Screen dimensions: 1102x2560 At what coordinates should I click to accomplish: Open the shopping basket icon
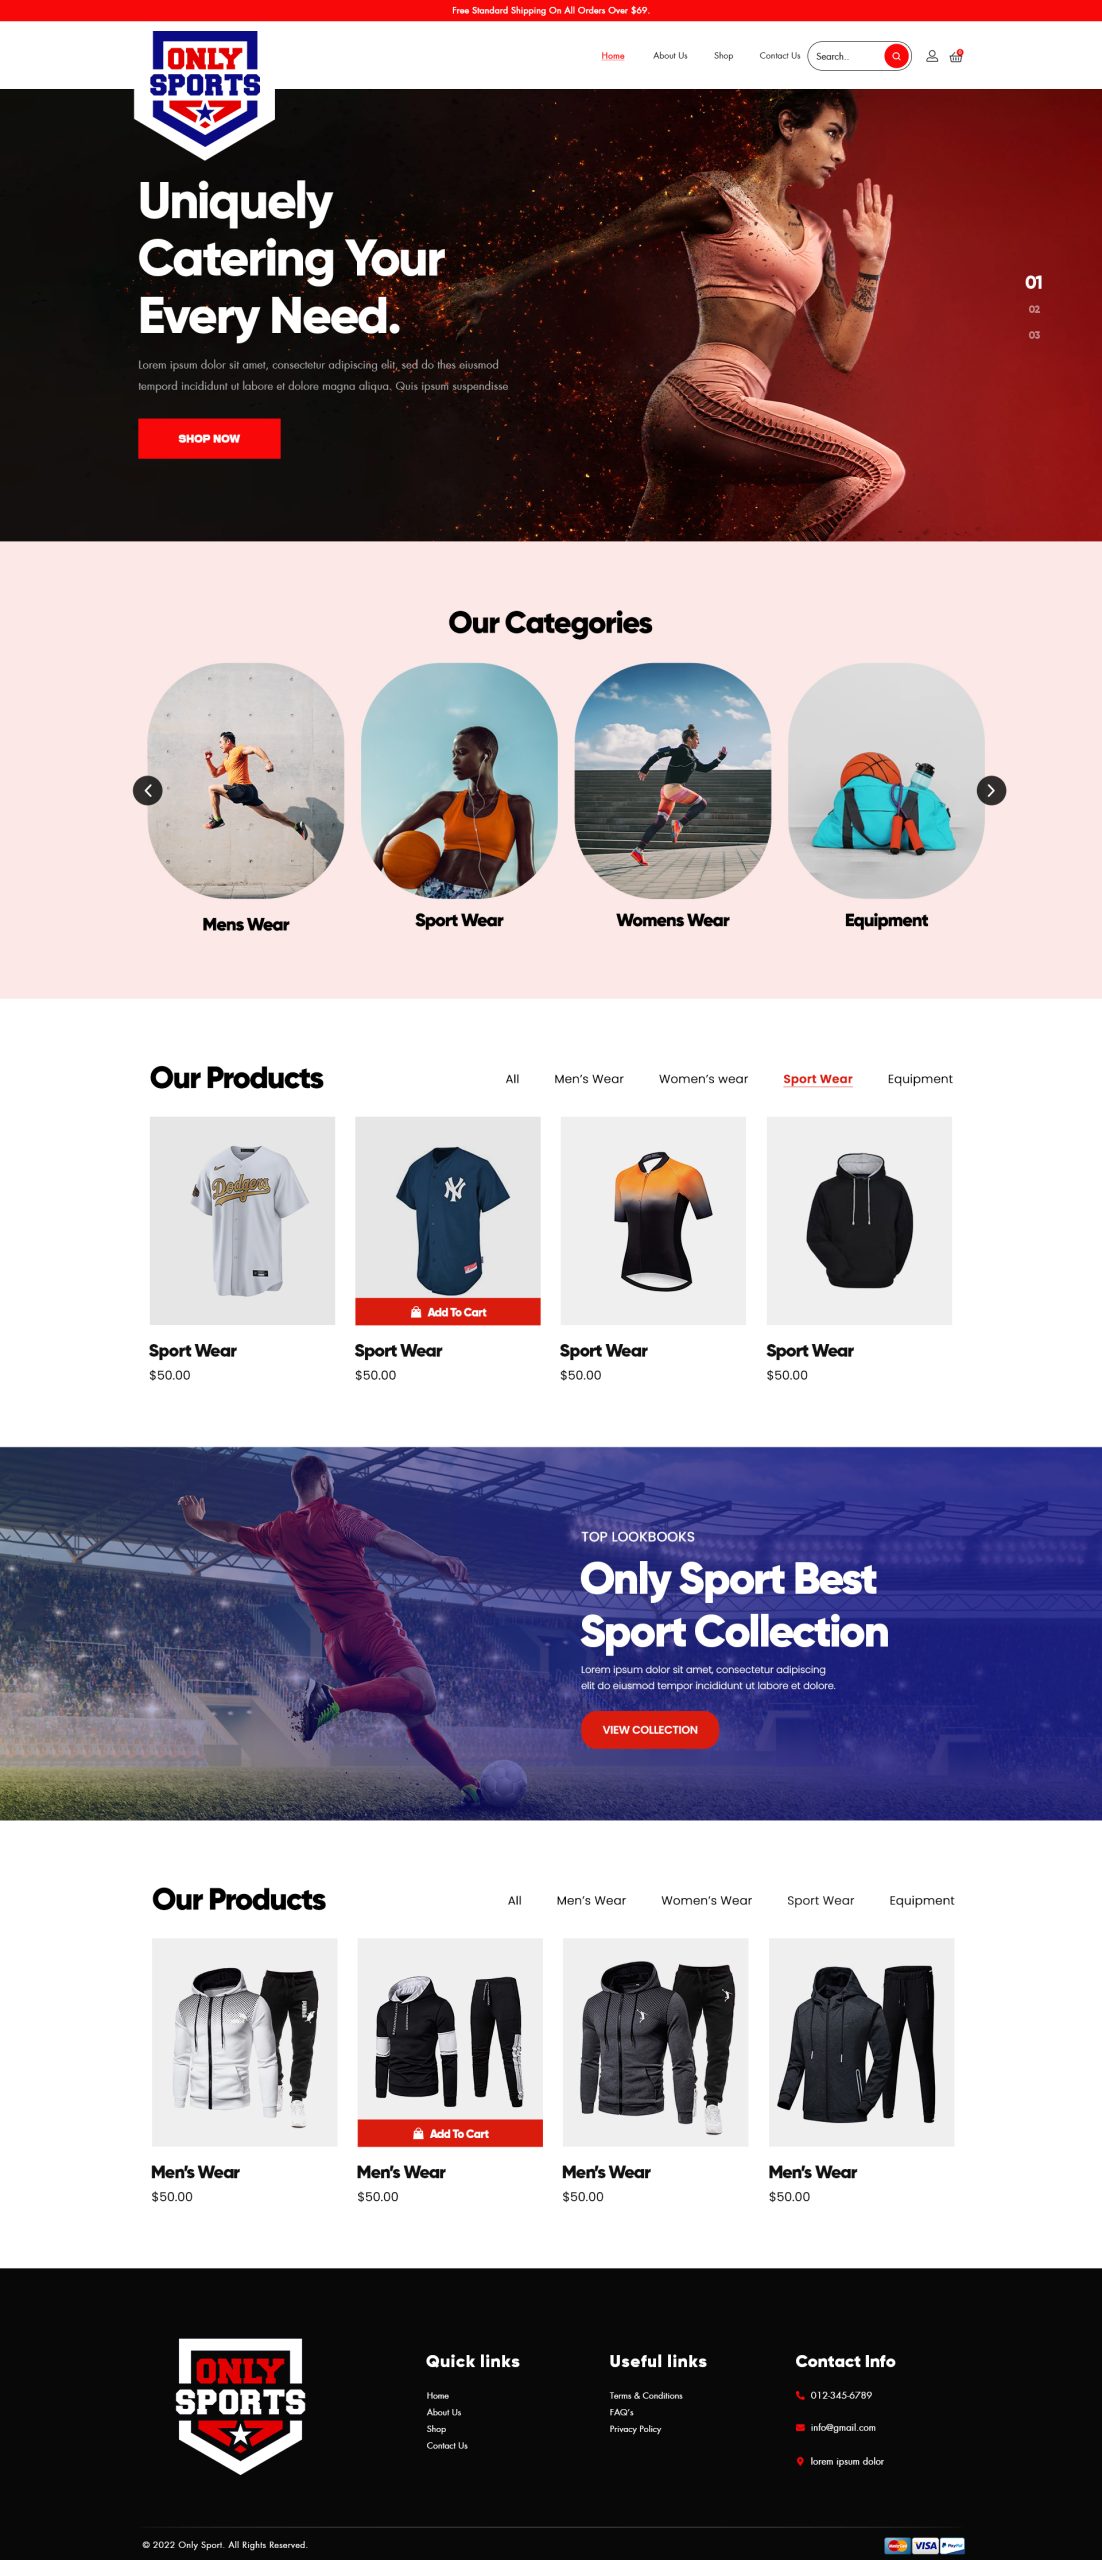pyautogui.click(x=956, y=56)
